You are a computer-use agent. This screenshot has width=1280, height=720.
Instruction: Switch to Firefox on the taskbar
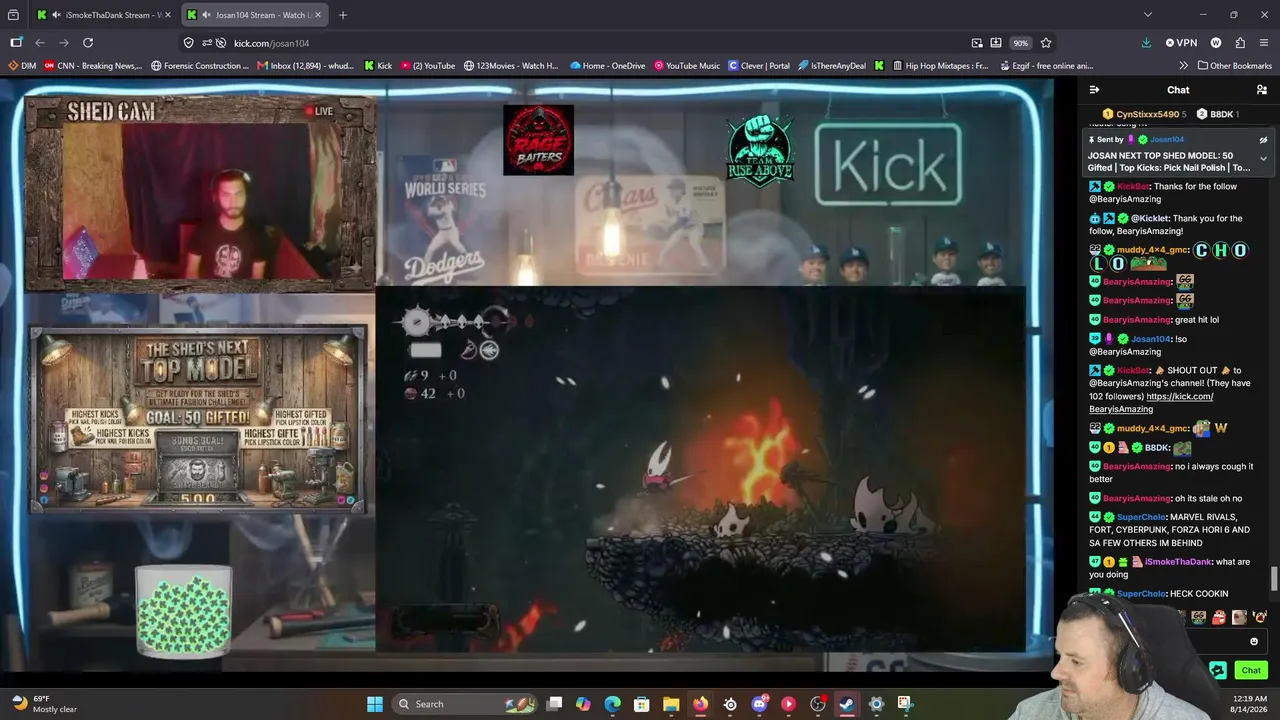pyautogui.click(x=700, y=704)
